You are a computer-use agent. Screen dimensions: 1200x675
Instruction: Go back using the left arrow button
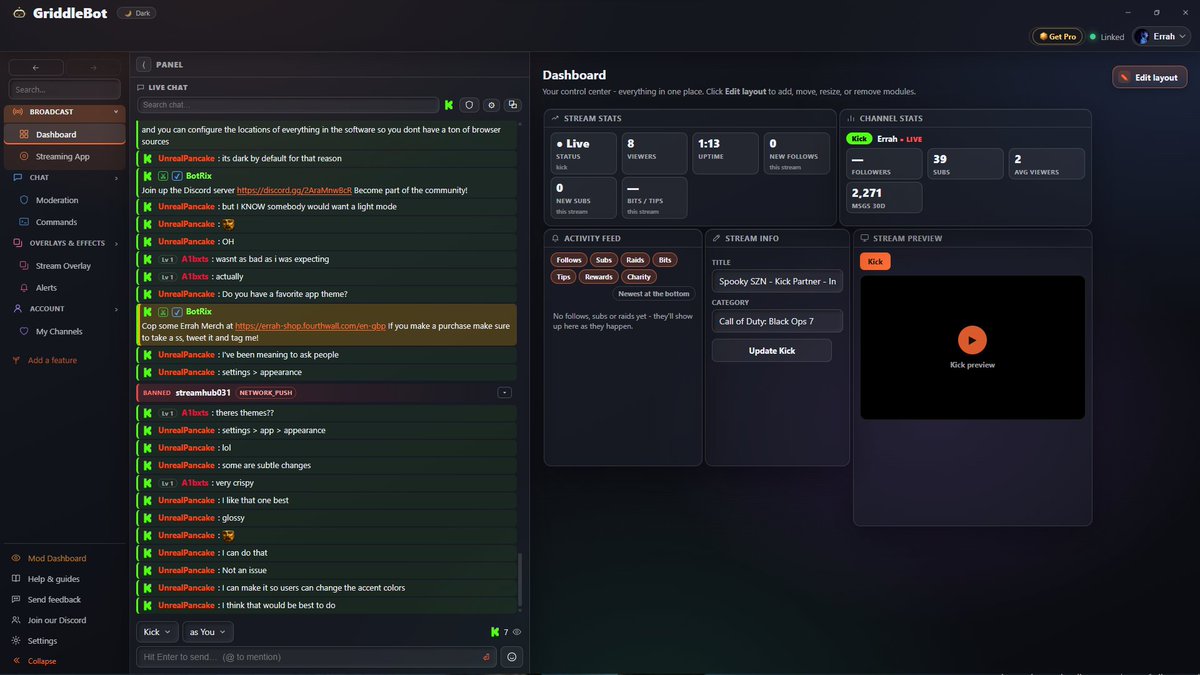[x=36, y=67]
